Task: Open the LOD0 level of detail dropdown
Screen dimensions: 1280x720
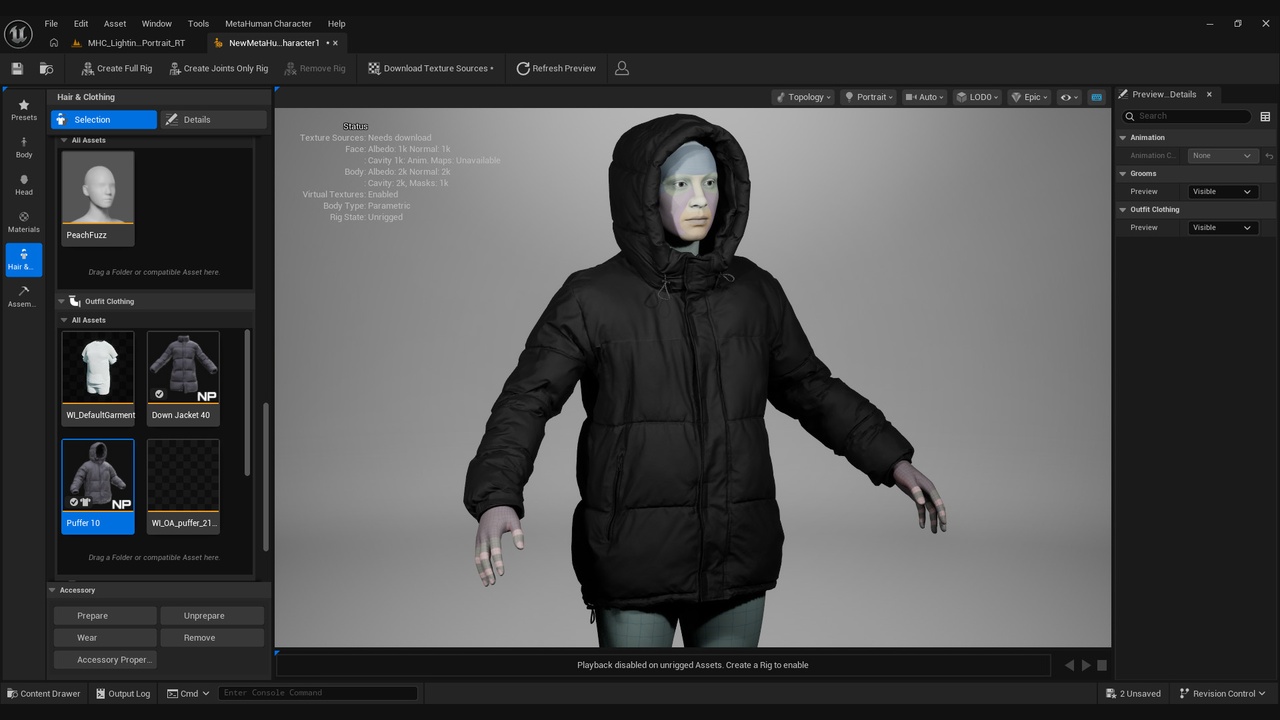Action: 977,97
